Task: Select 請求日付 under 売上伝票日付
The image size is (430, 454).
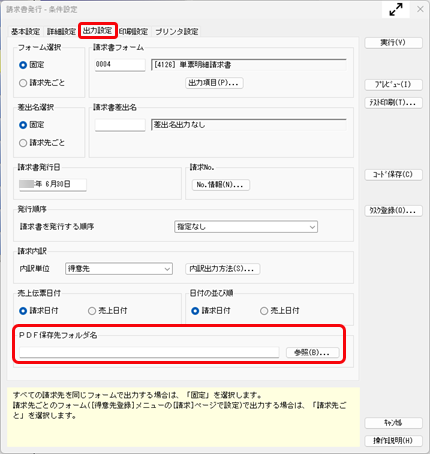Action: coord(39,311)
